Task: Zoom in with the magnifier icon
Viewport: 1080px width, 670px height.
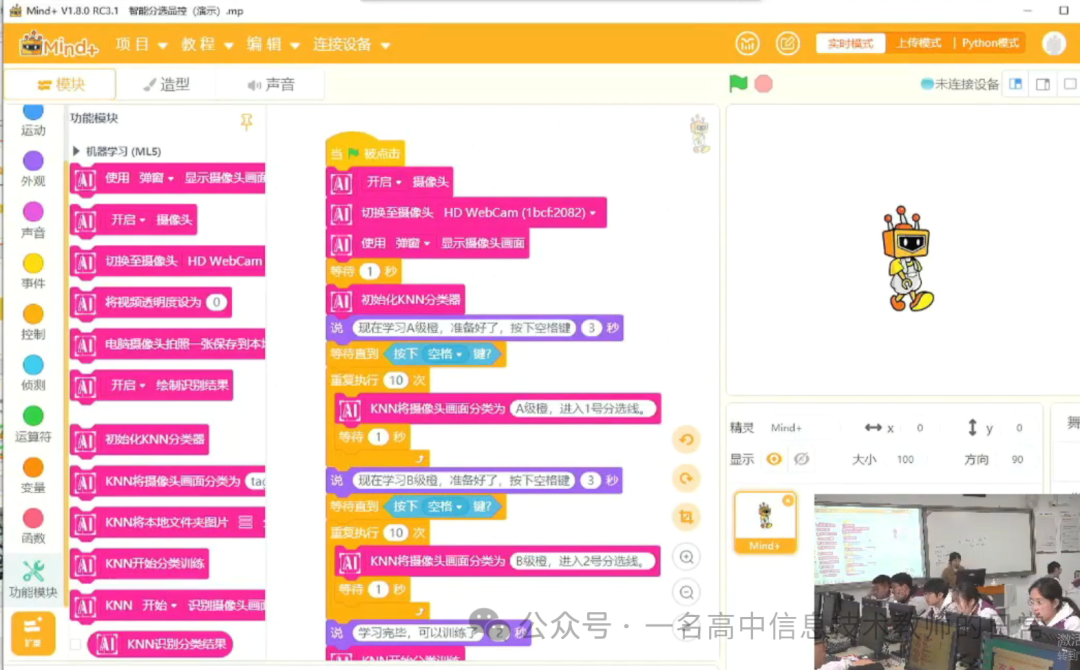Action: tap(687, 554)
